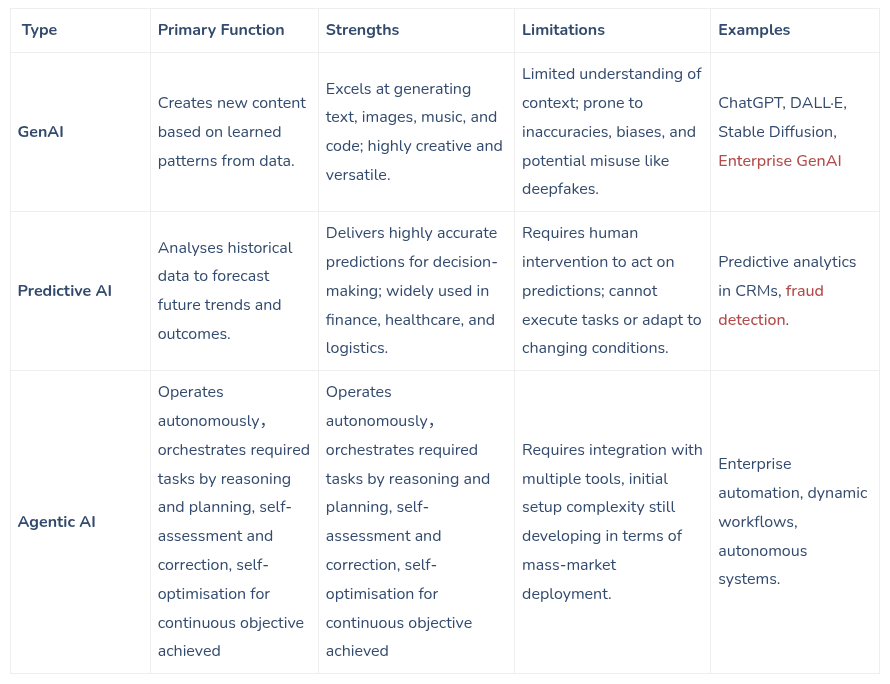Image resolution: width=890 pixels, height=684 pixels.
Task: Open the Enterprise GenAI link
Action: (x=780, y=161)
